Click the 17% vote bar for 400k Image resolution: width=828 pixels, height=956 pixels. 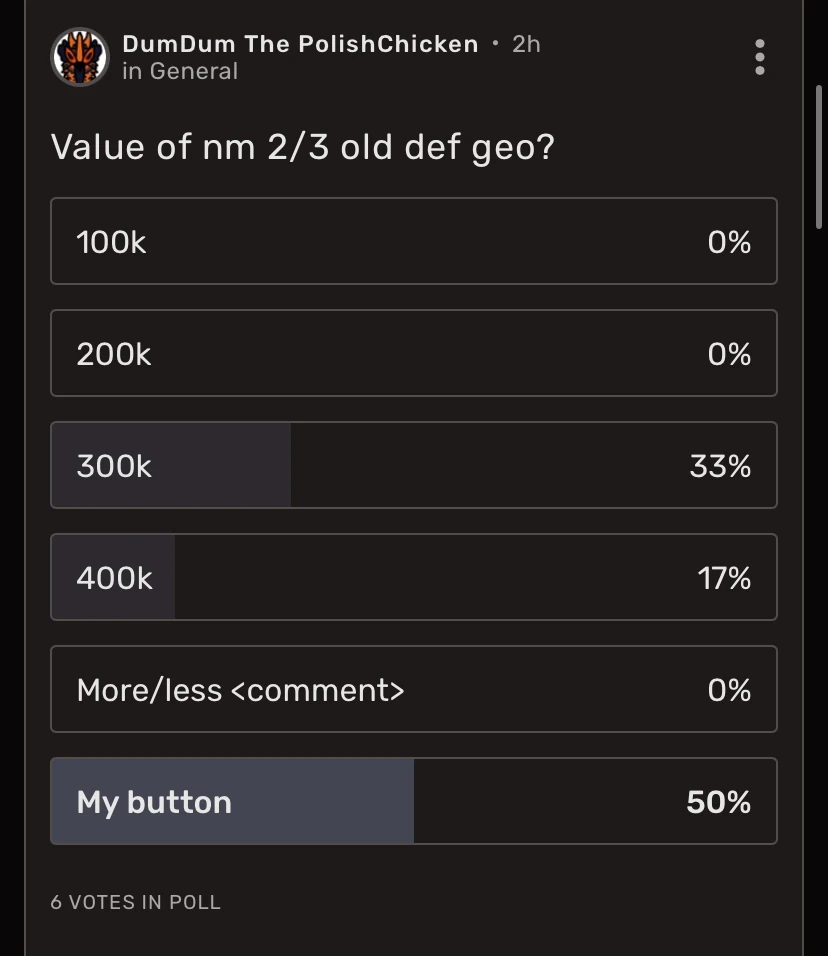tap(112, 577)
